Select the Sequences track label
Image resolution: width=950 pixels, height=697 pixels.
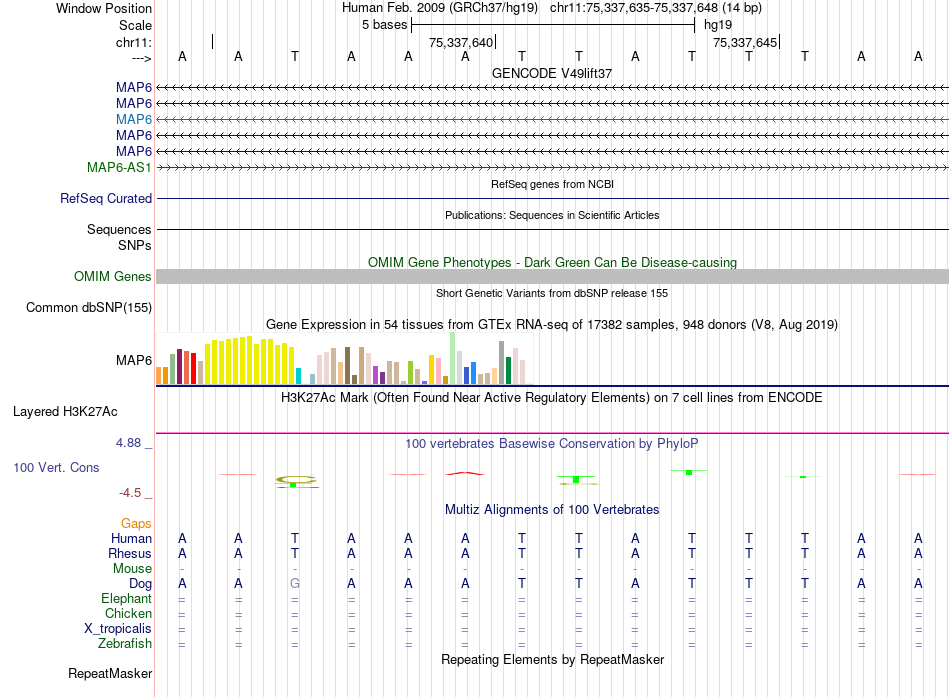pos(119,229)
